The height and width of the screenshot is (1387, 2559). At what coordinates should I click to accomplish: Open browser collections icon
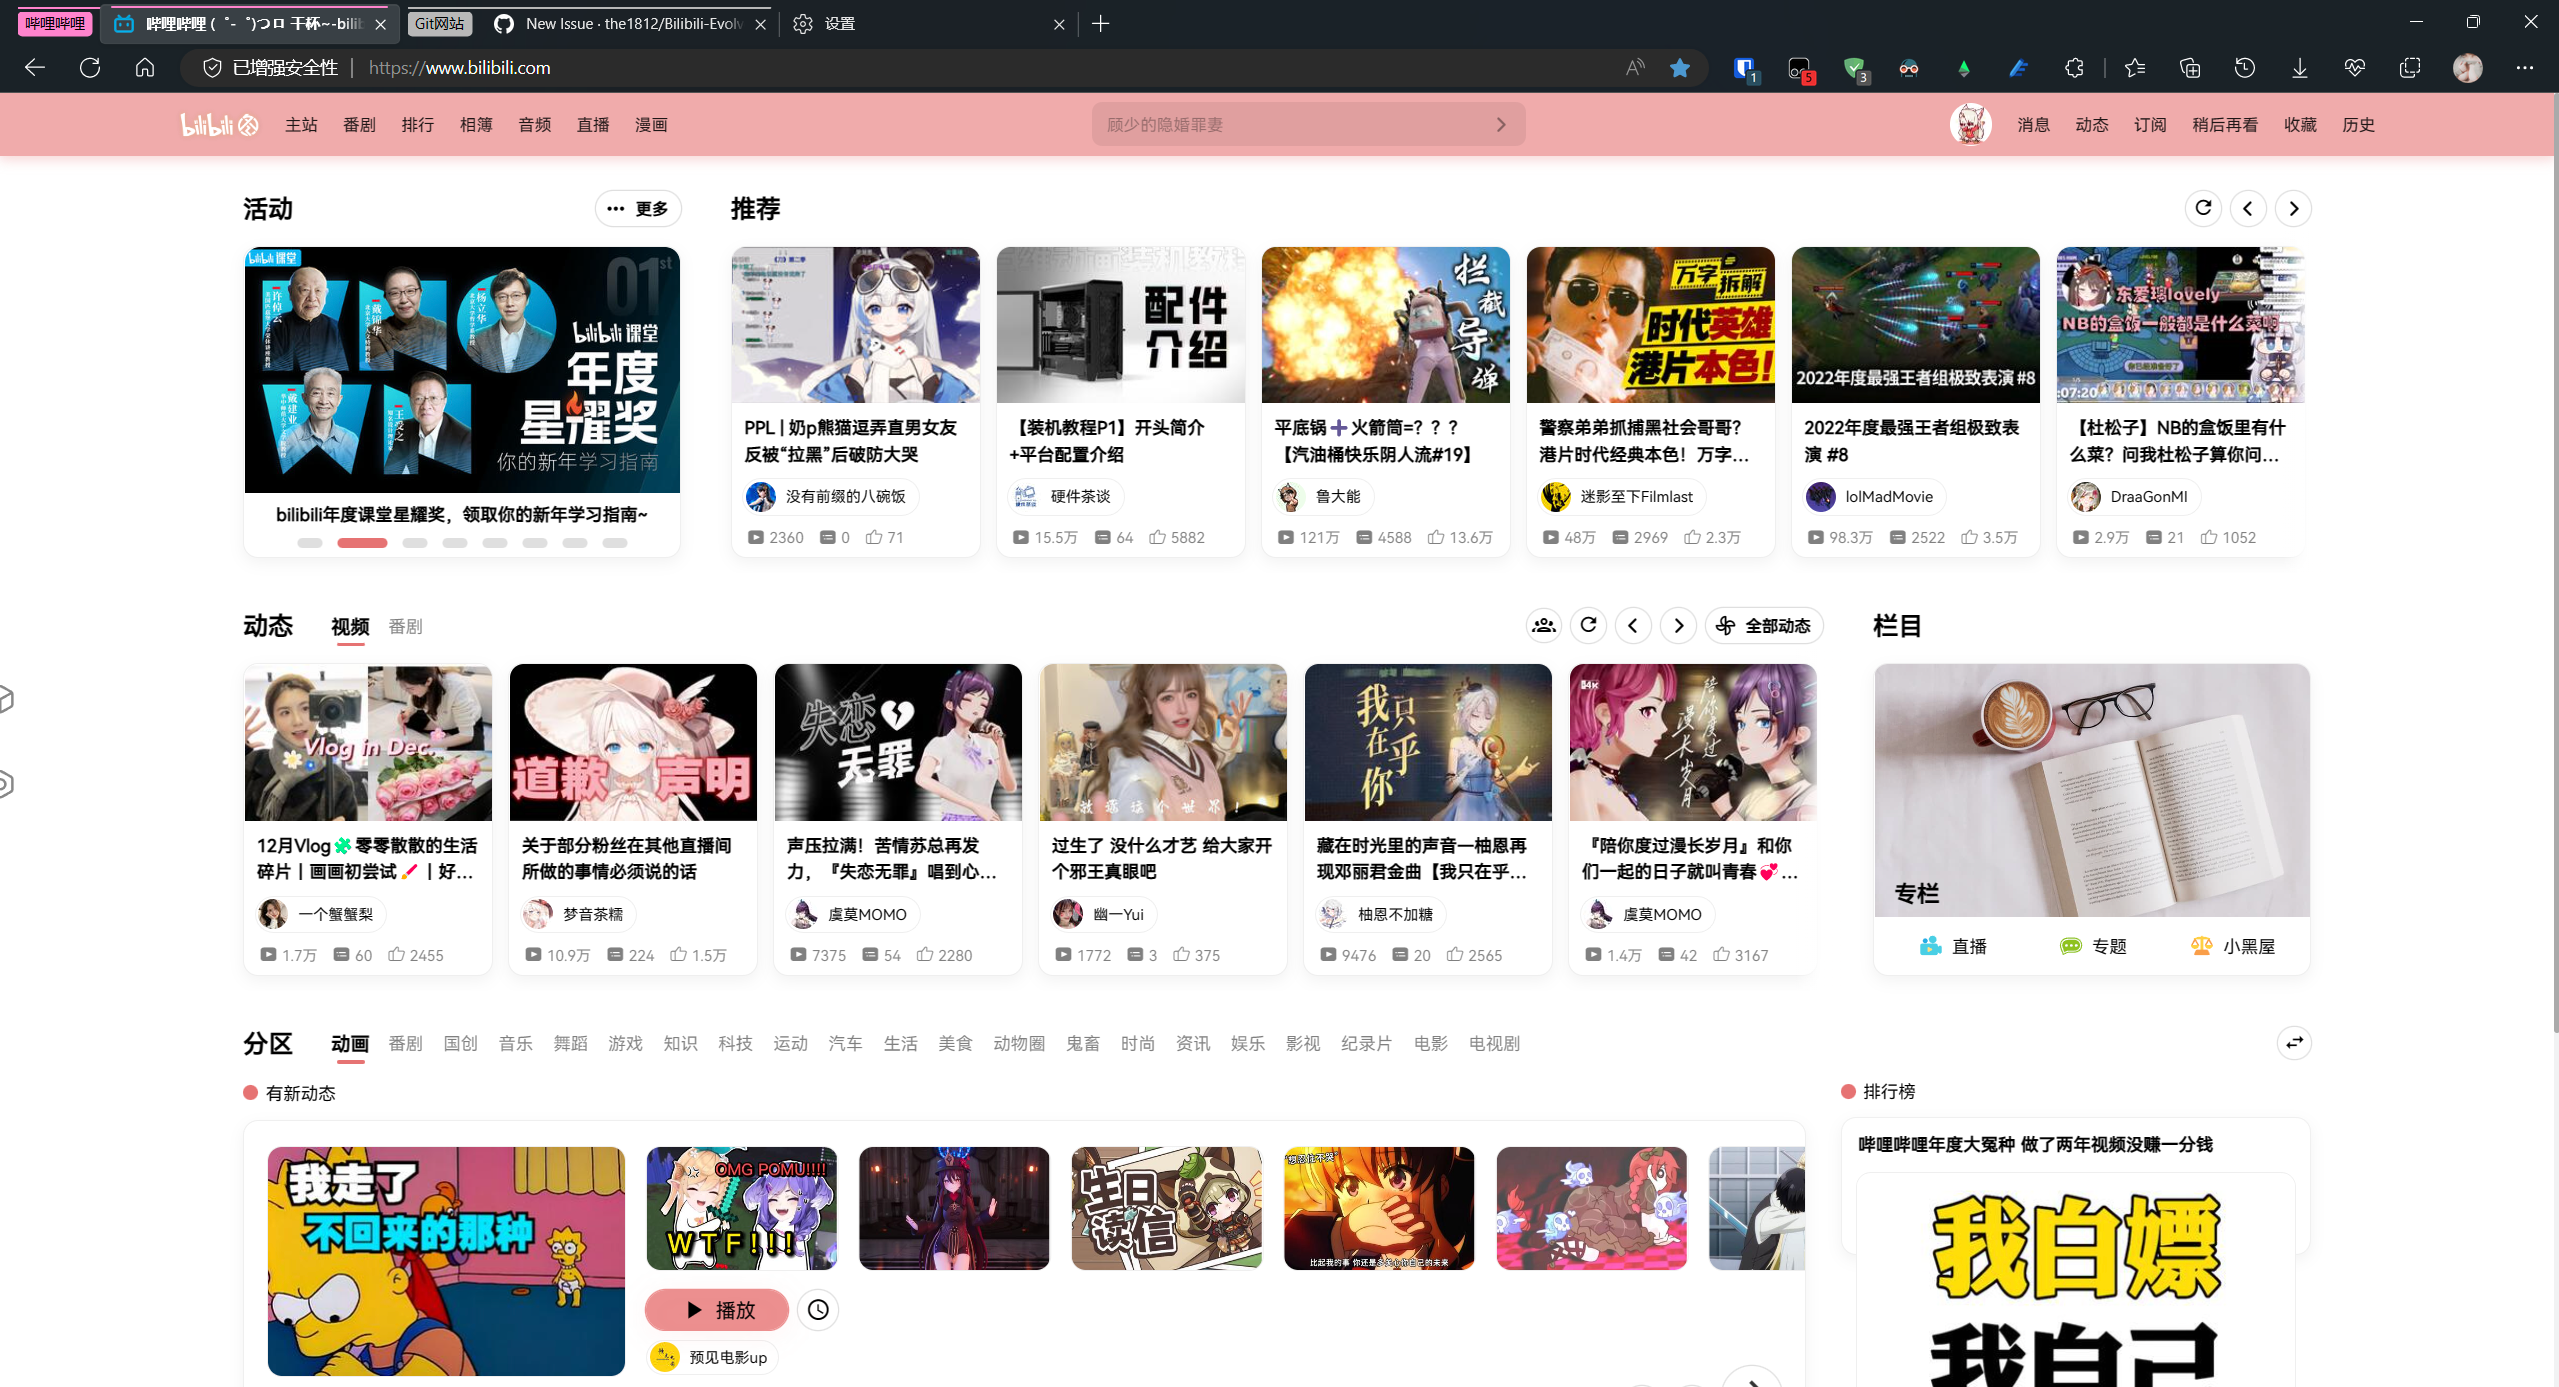click(2190, 67)
